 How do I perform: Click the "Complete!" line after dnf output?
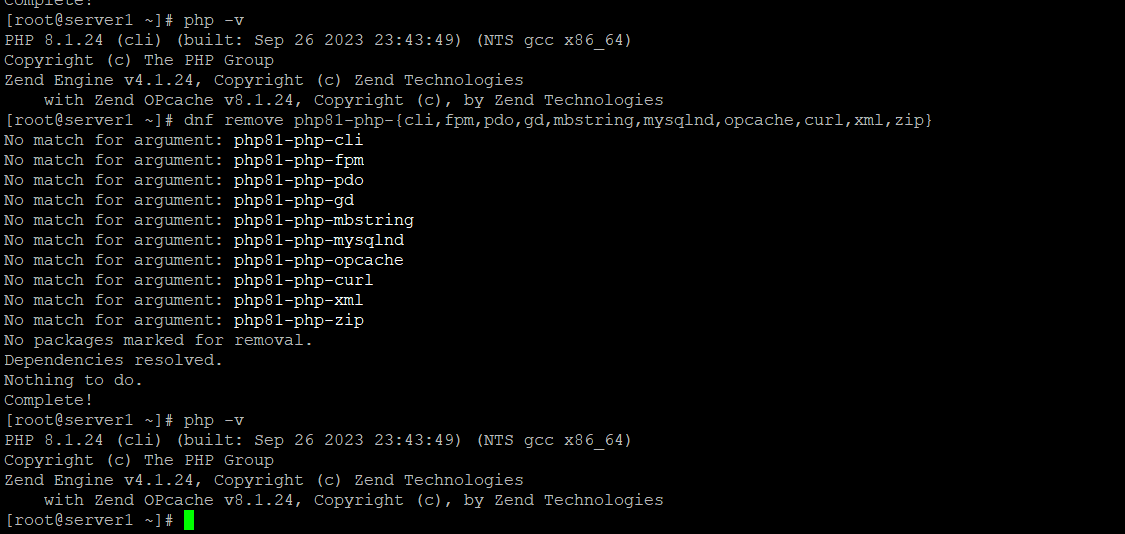point(49,400)
